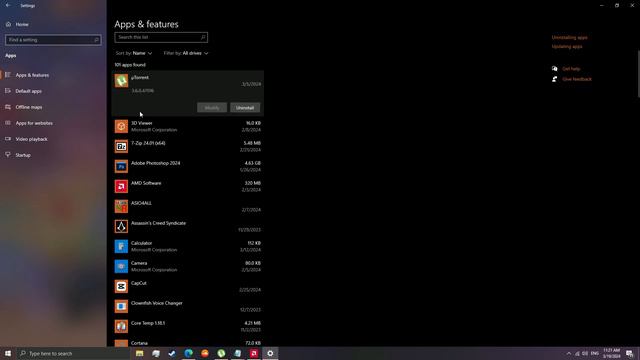Click the Get help chat icon
Viewport: 640px width, 360px height.
(554, 69)
